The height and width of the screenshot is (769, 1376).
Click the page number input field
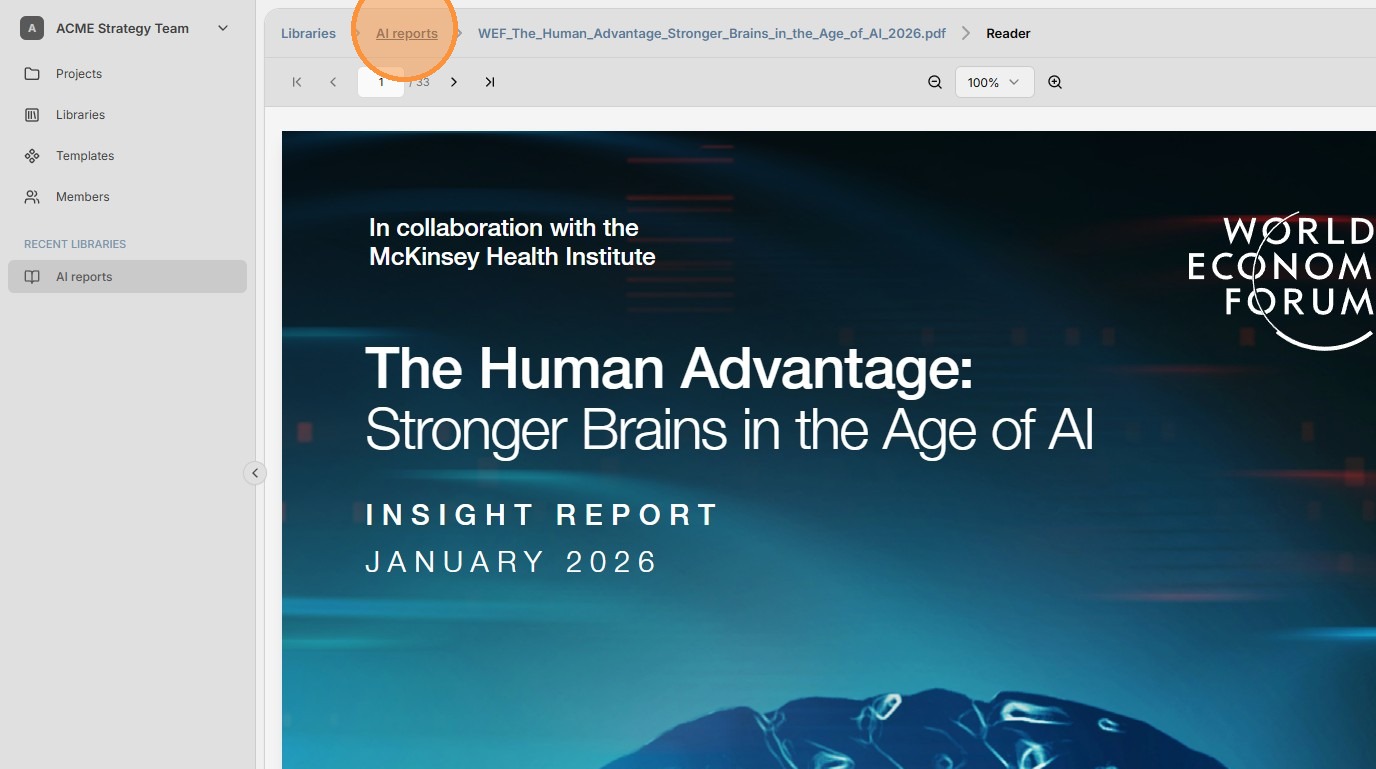381,82
